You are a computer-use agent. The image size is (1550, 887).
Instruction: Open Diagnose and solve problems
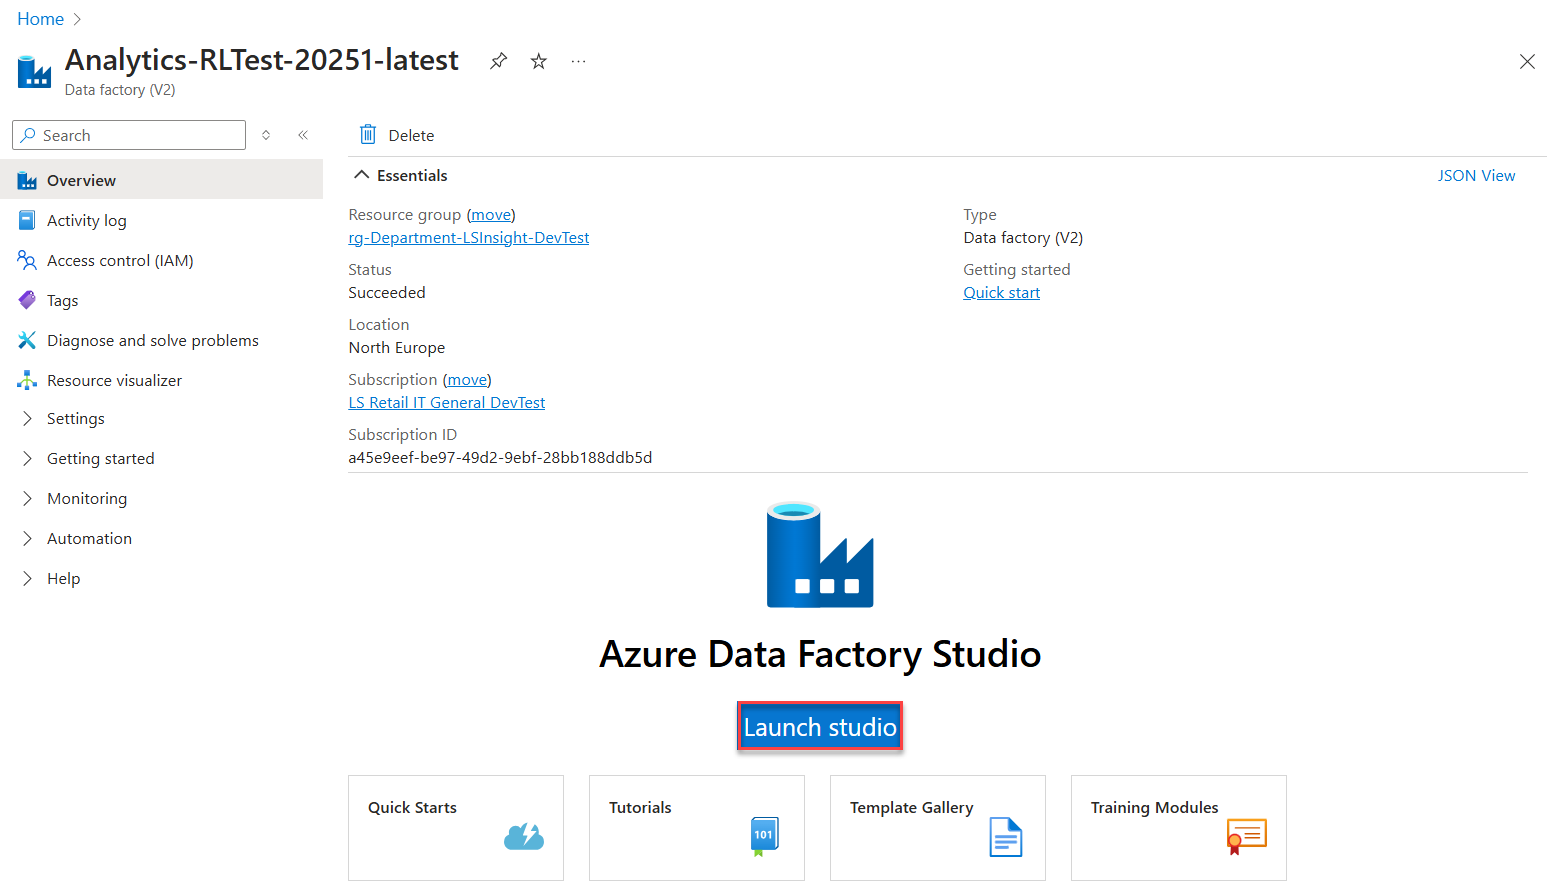tap(152, 341)
